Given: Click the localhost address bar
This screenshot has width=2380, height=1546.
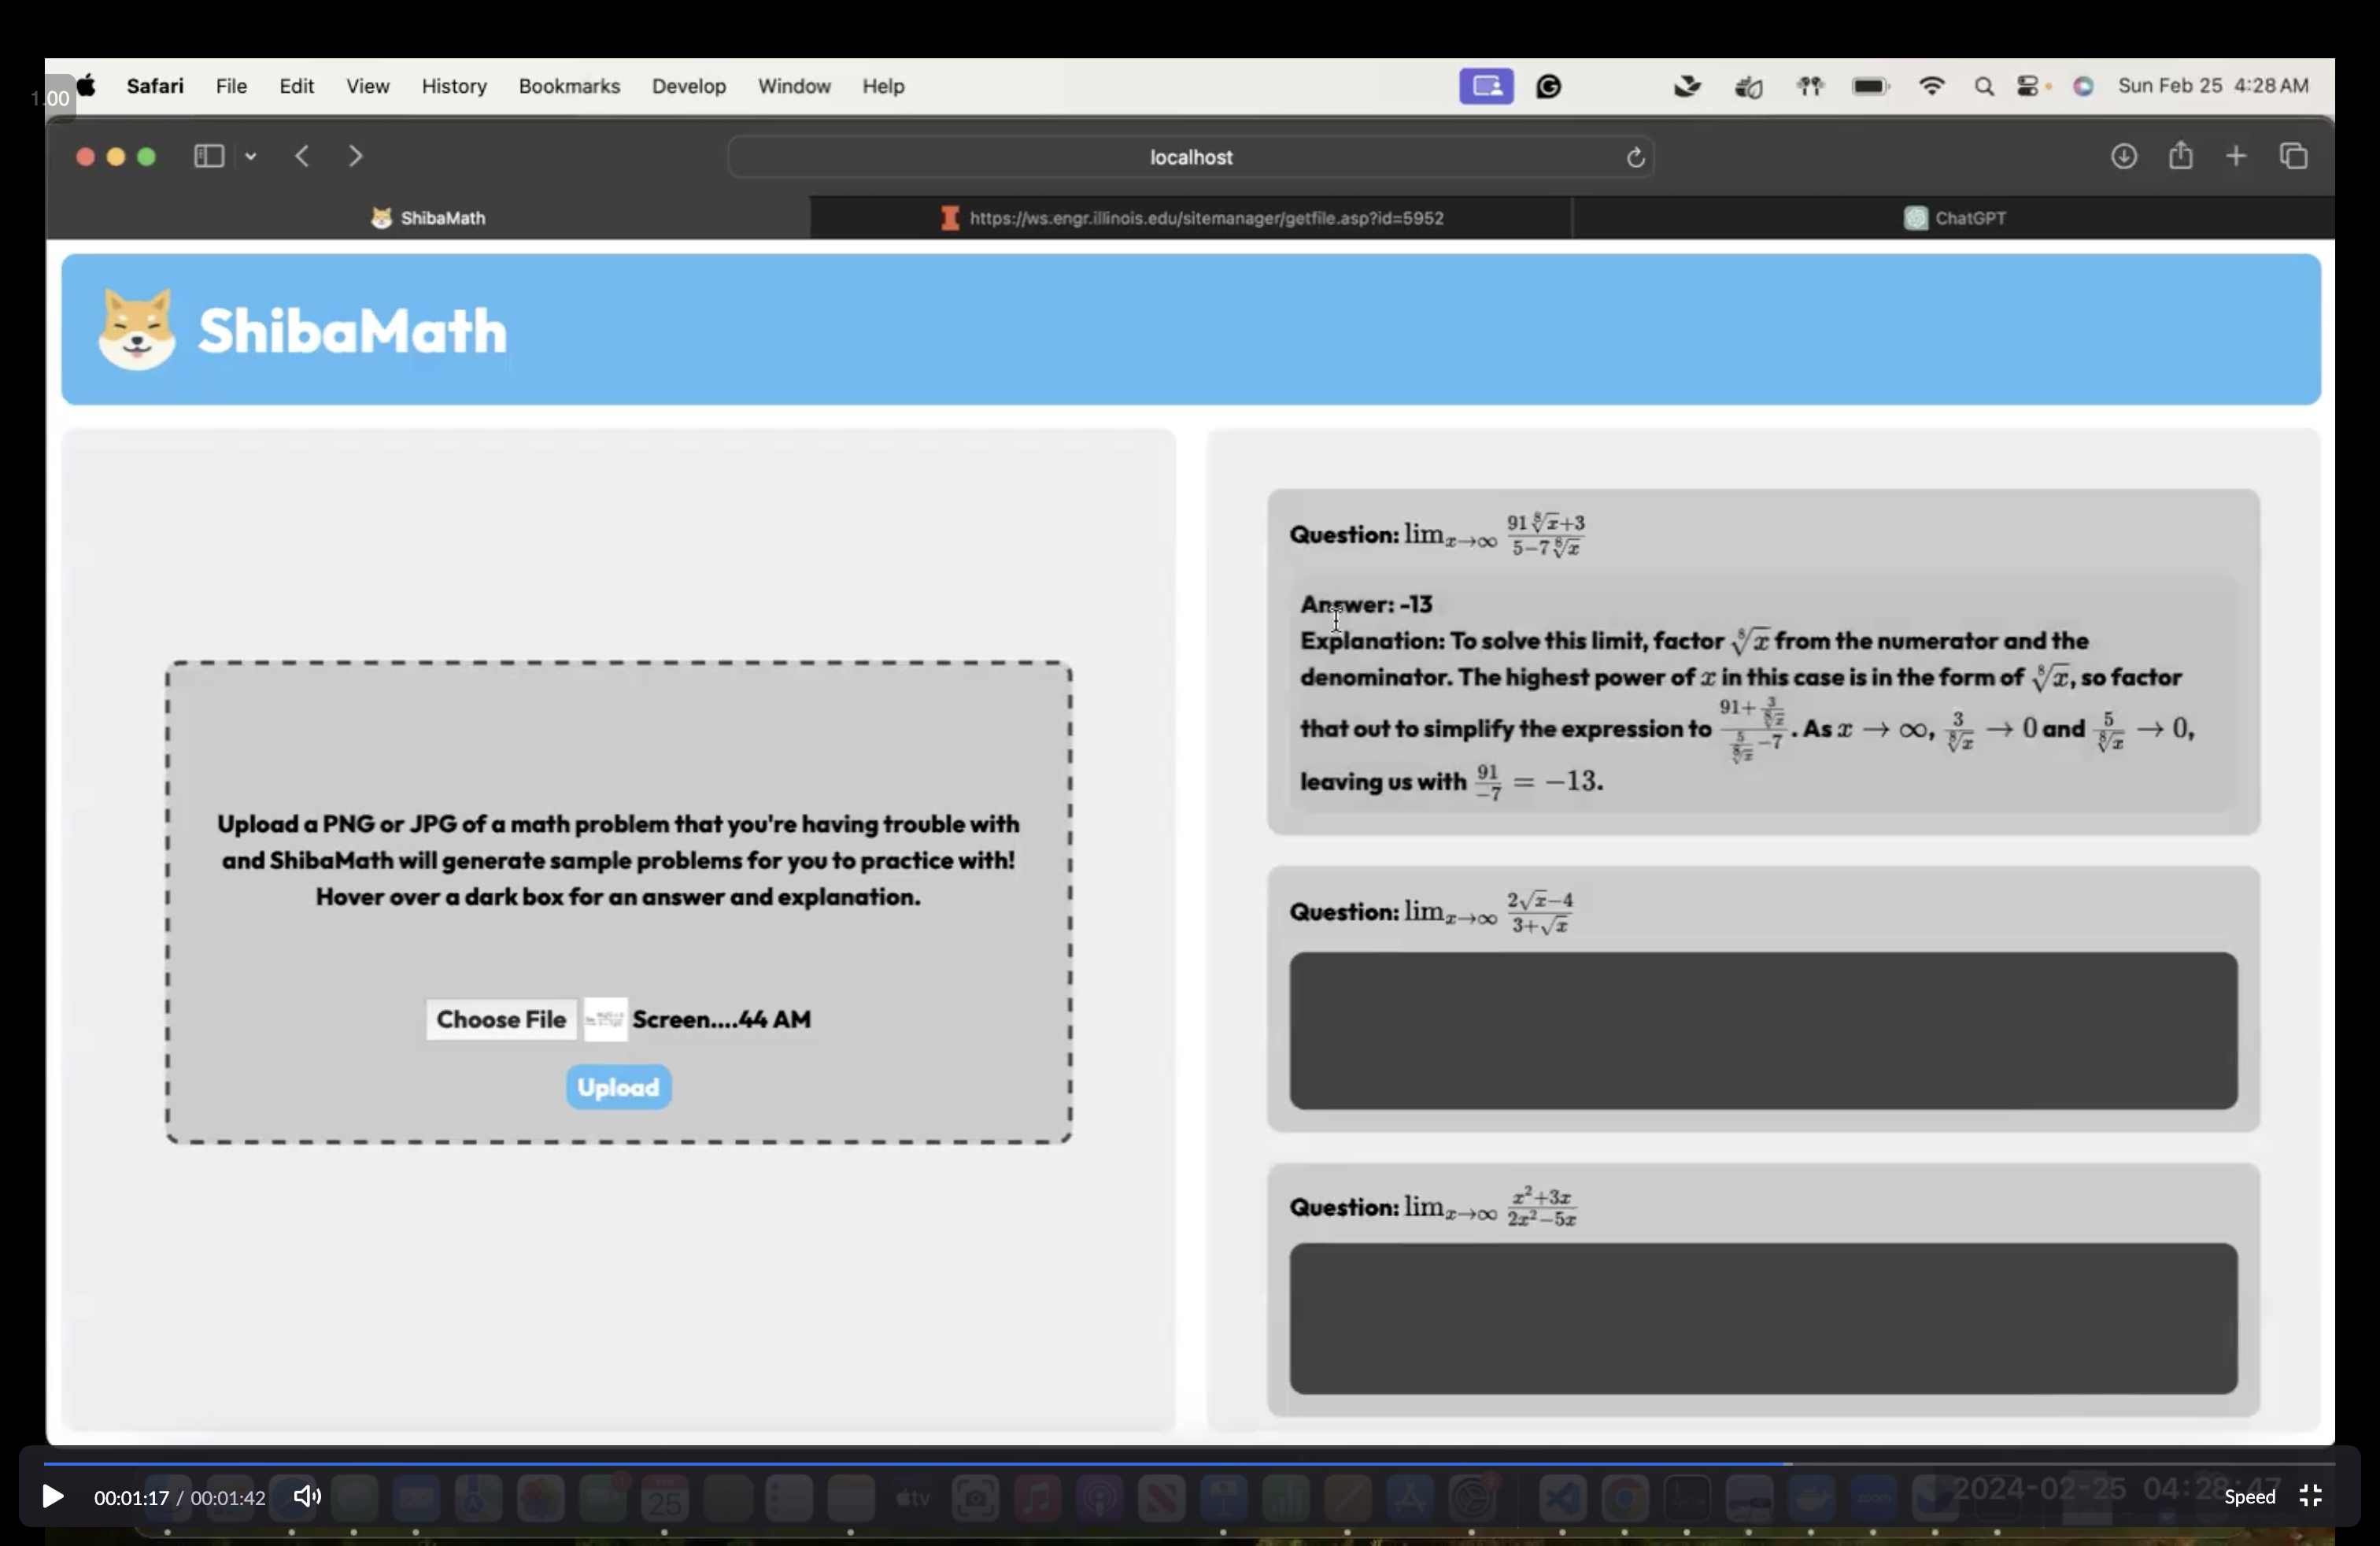Looking at the screenshot, I should pos(1189,157).
